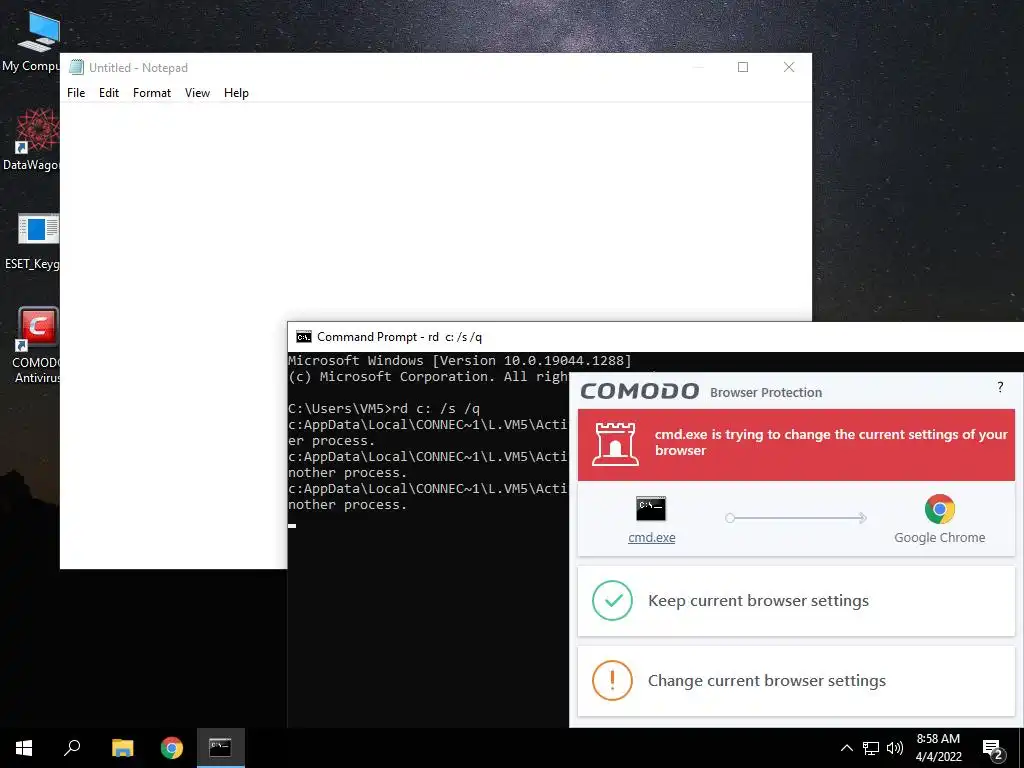This screenshot has width=1024, height=768.
Task: Open the volume speaker tray icon
Action: point(895,748)
